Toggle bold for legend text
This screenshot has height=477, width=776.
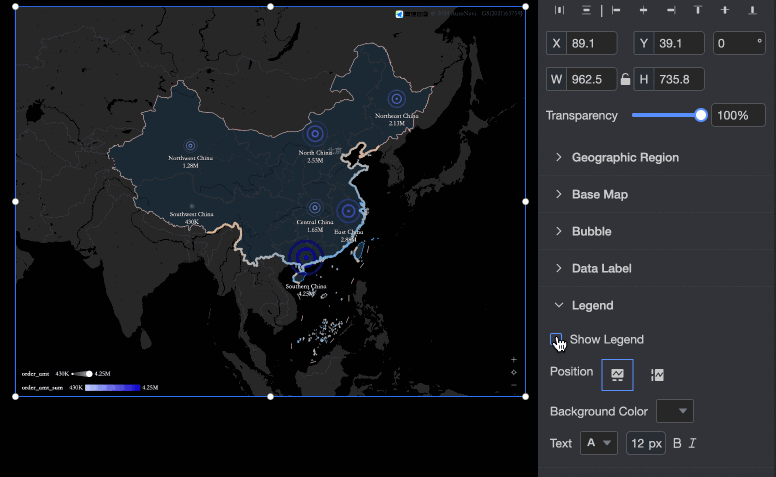click(x=677, y=443)
